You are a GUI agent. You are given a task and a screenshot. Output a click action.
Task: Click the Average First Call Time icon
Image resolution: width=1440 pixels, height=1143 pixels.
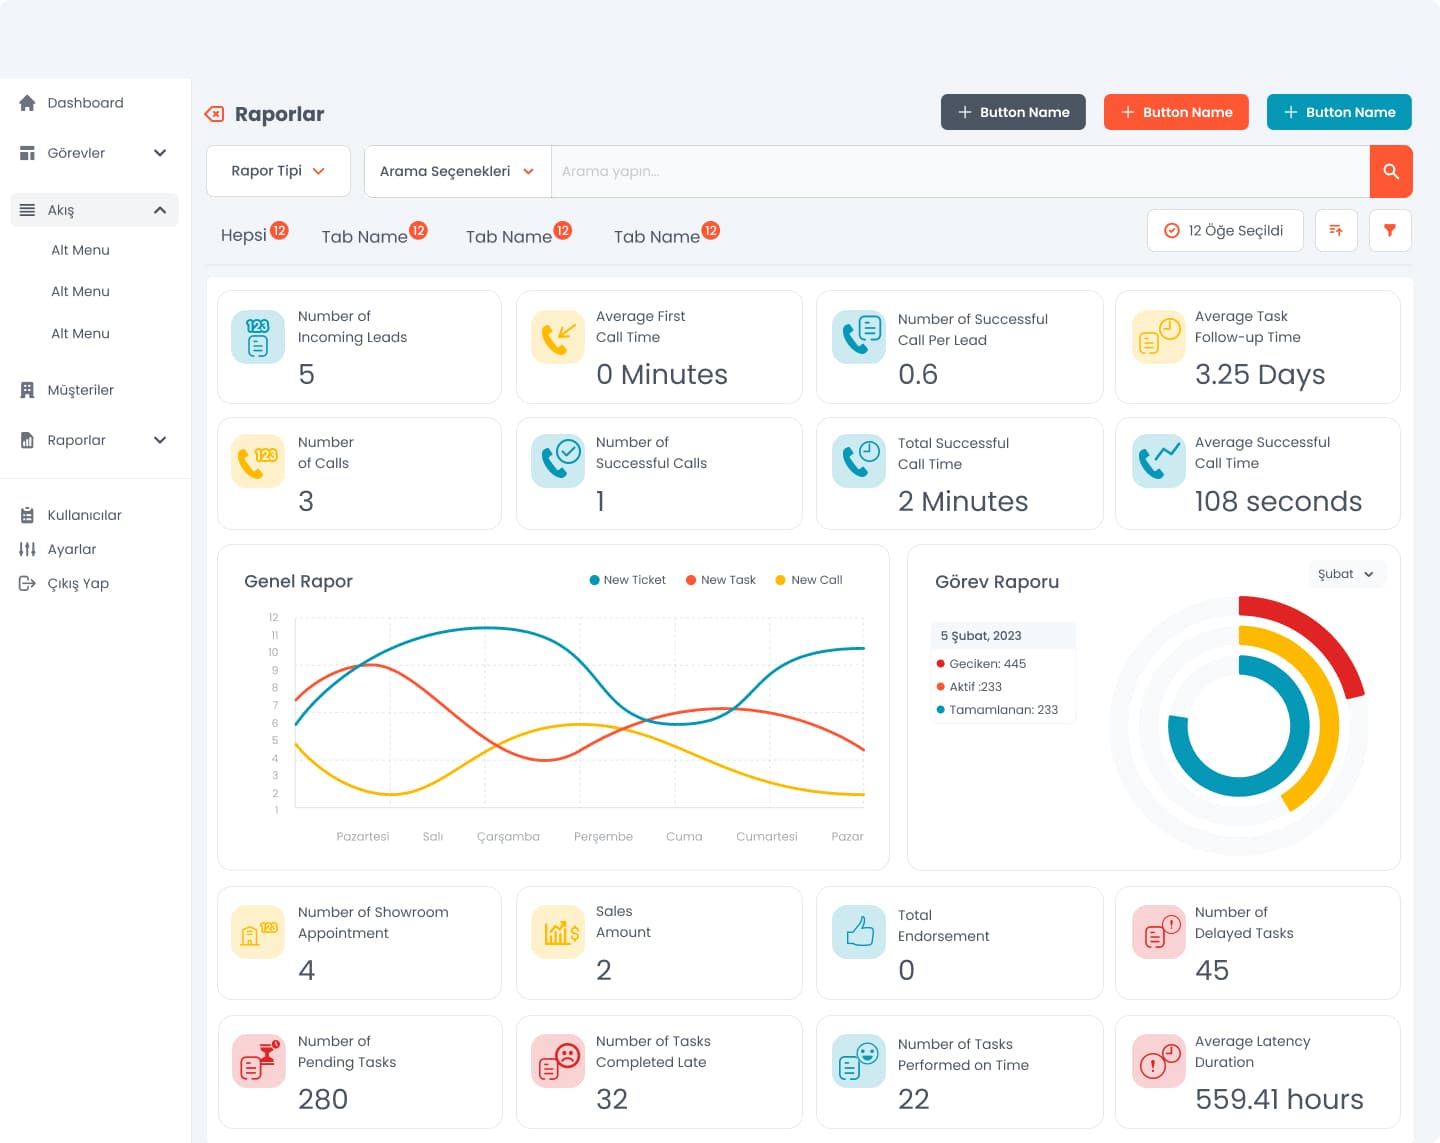558,337
